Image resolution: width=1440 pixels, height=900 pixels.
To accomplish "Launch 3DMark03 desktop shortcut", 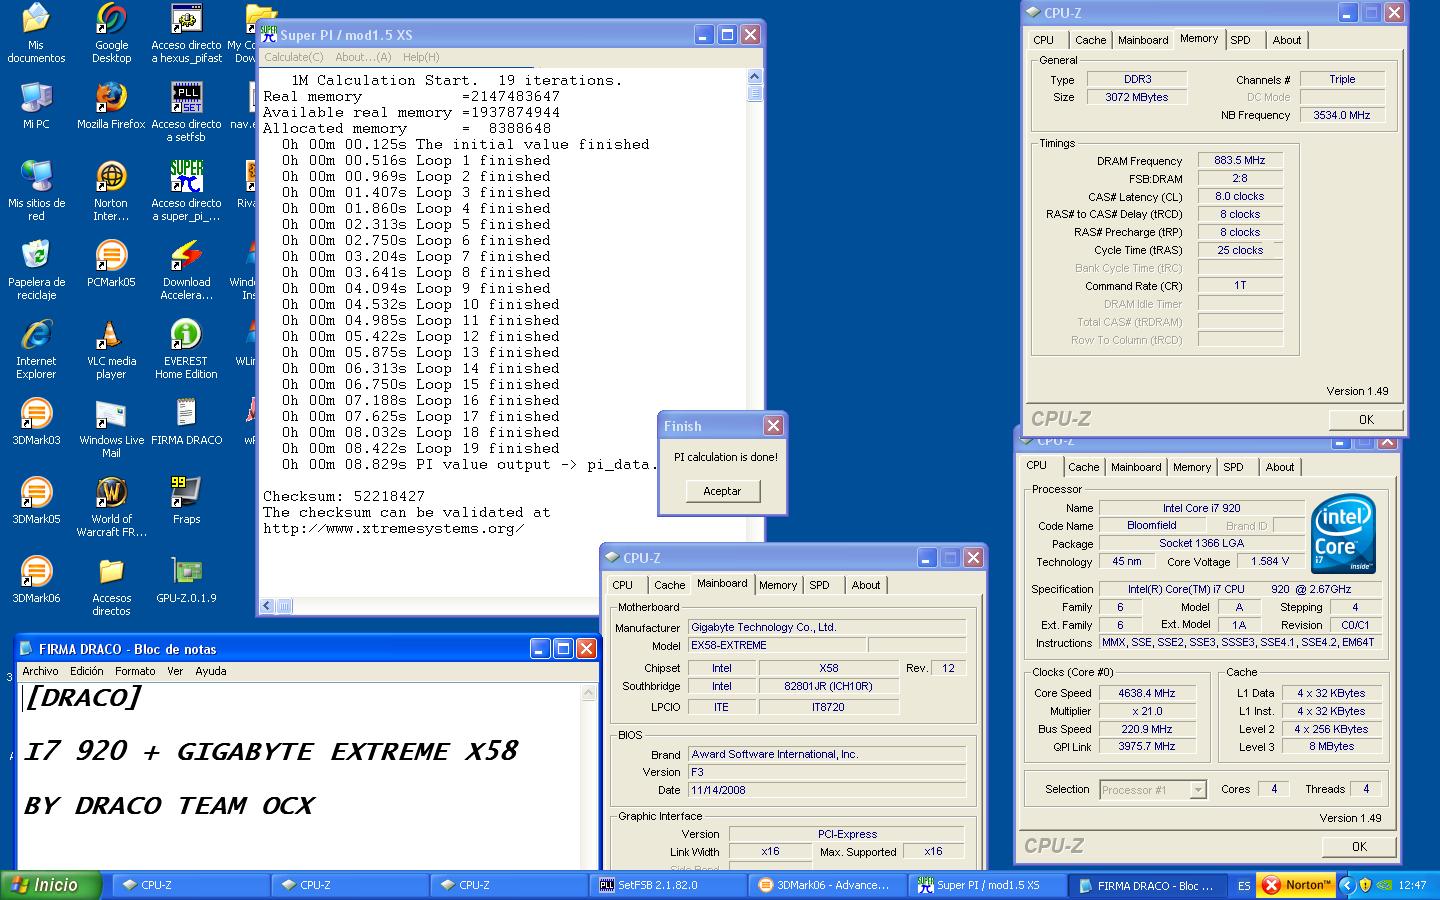I will 36,422.
